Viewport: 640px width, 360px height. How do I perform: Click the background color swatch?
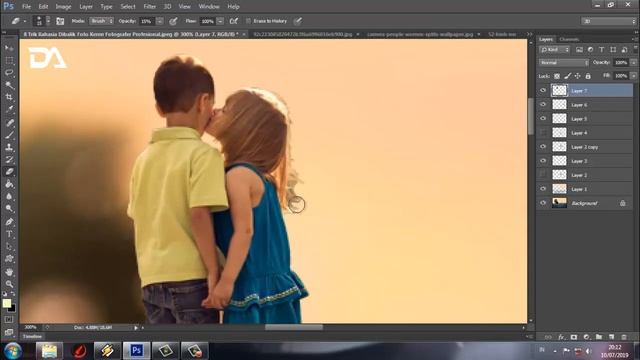click(12, 308)
